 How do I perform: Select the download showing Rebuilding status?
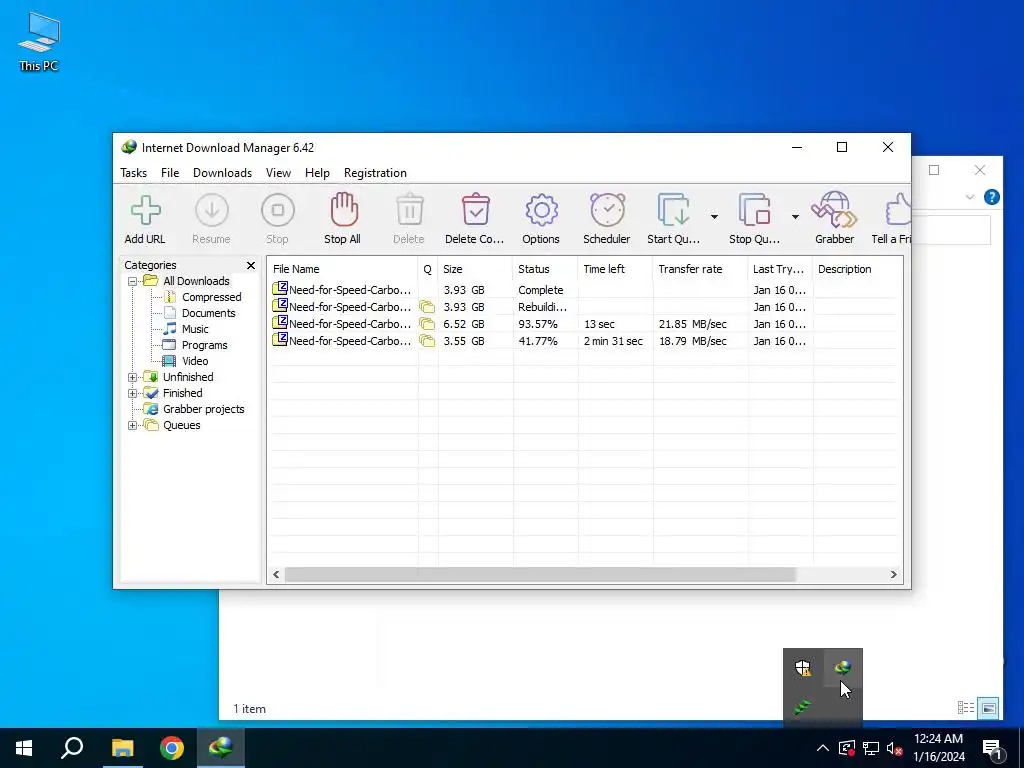[584, 307]
